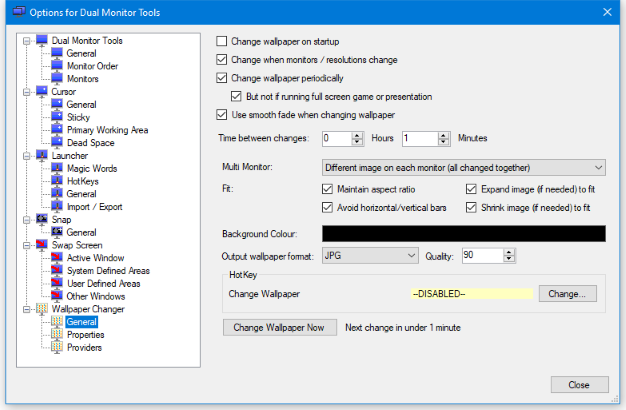Click the icon beside Monitor Order
626x410 pixels.
pyautogui.click(x=57, y=66)
